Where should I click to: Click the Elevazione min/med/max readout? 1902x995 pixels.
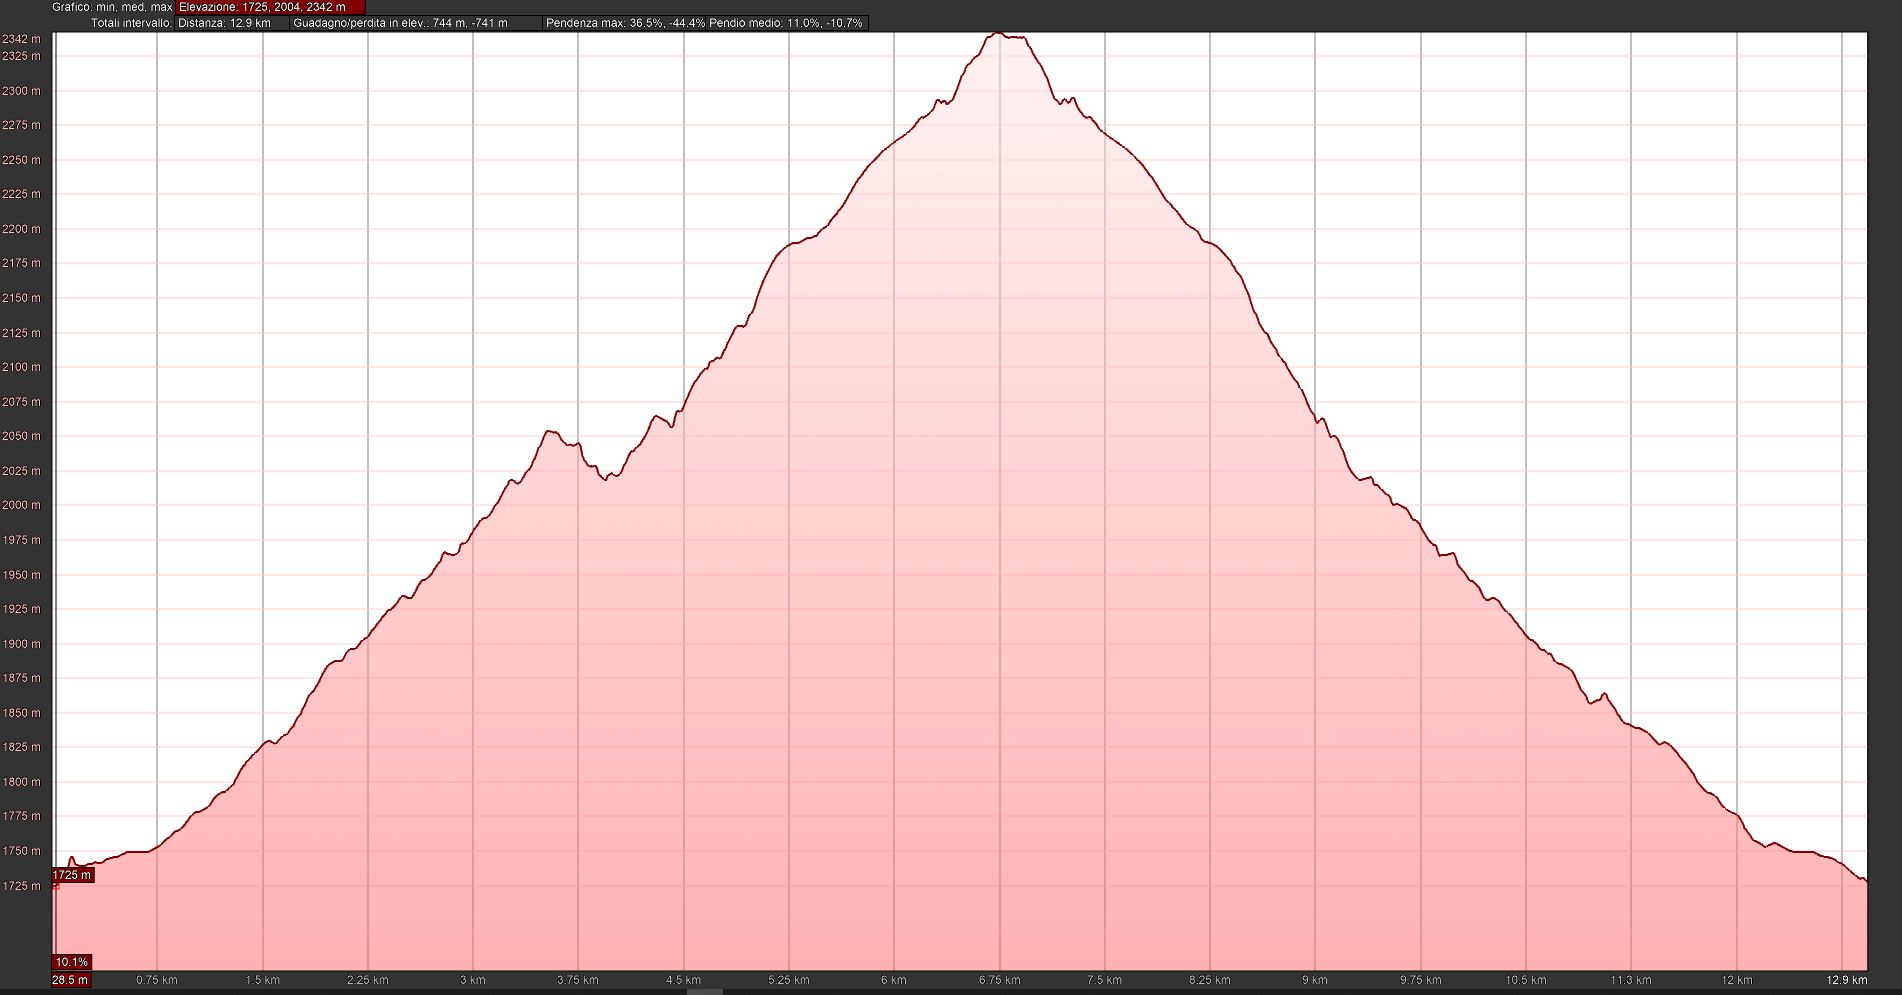262,7
